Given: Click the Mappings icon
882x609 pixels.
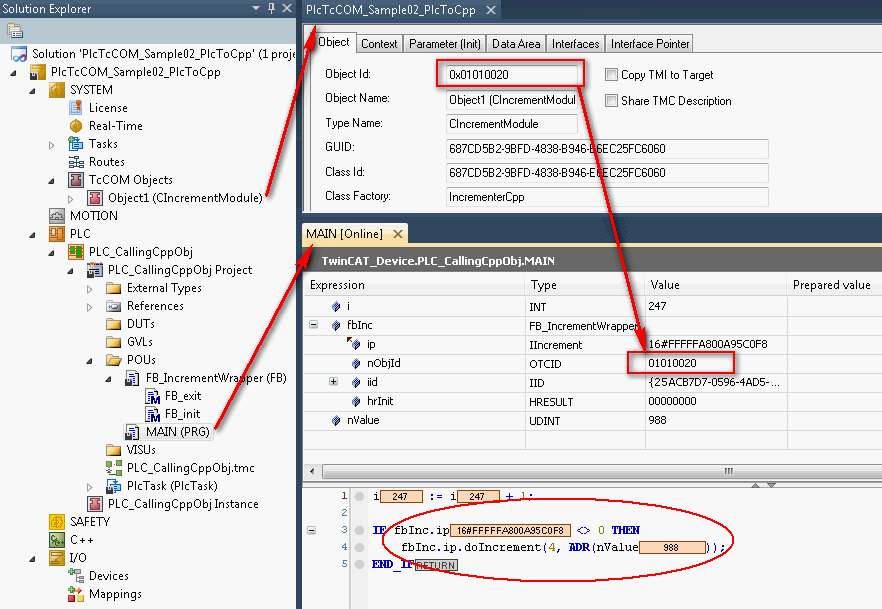Looking at the screenshot, I should coord(75,594).
